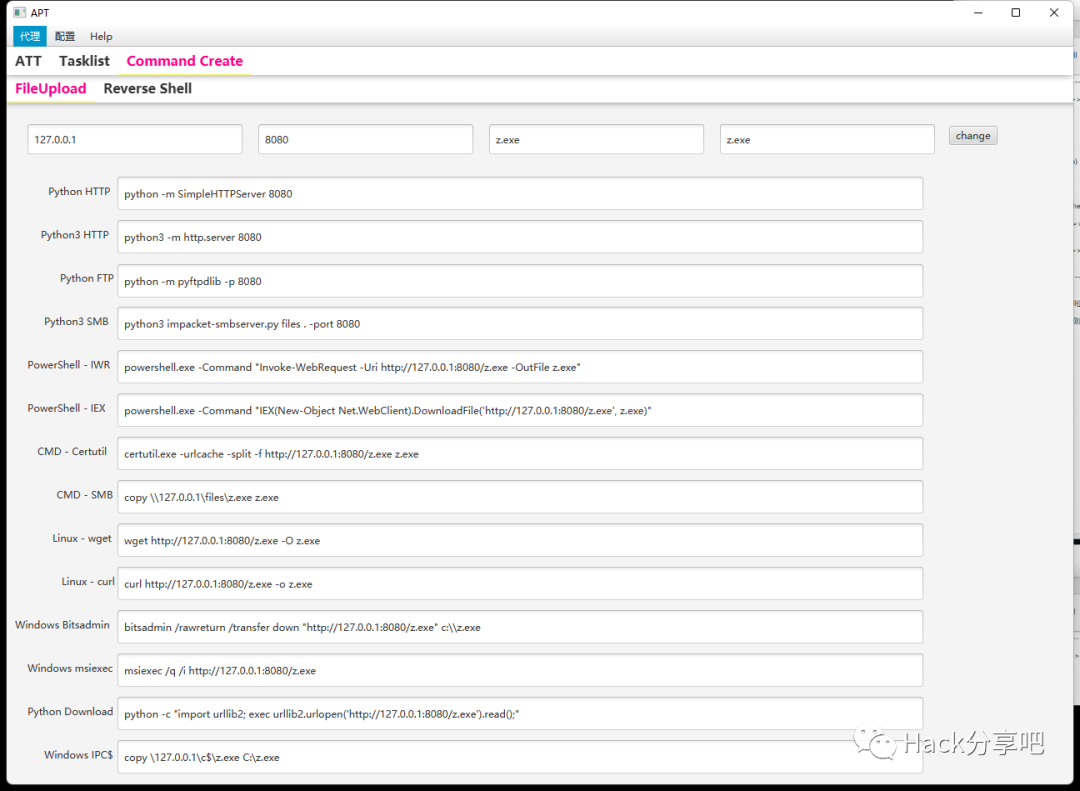Click the Linux - wget command field
Viewport: 1080px width, 791px height.
[520, 541]
